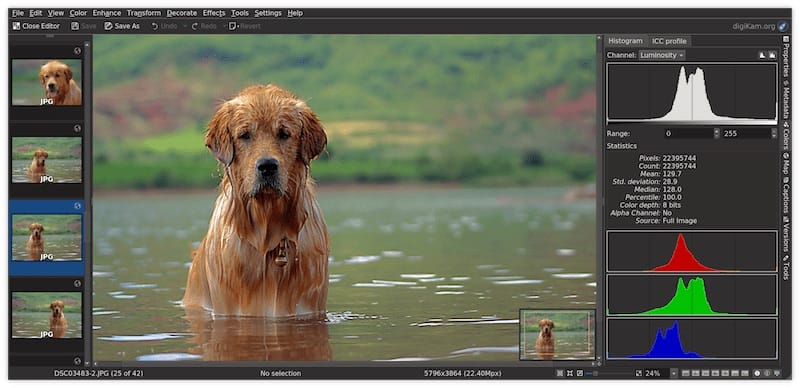Select the top close-up dog thumbnail
800x388 pixels.
[x=46, y=82]
